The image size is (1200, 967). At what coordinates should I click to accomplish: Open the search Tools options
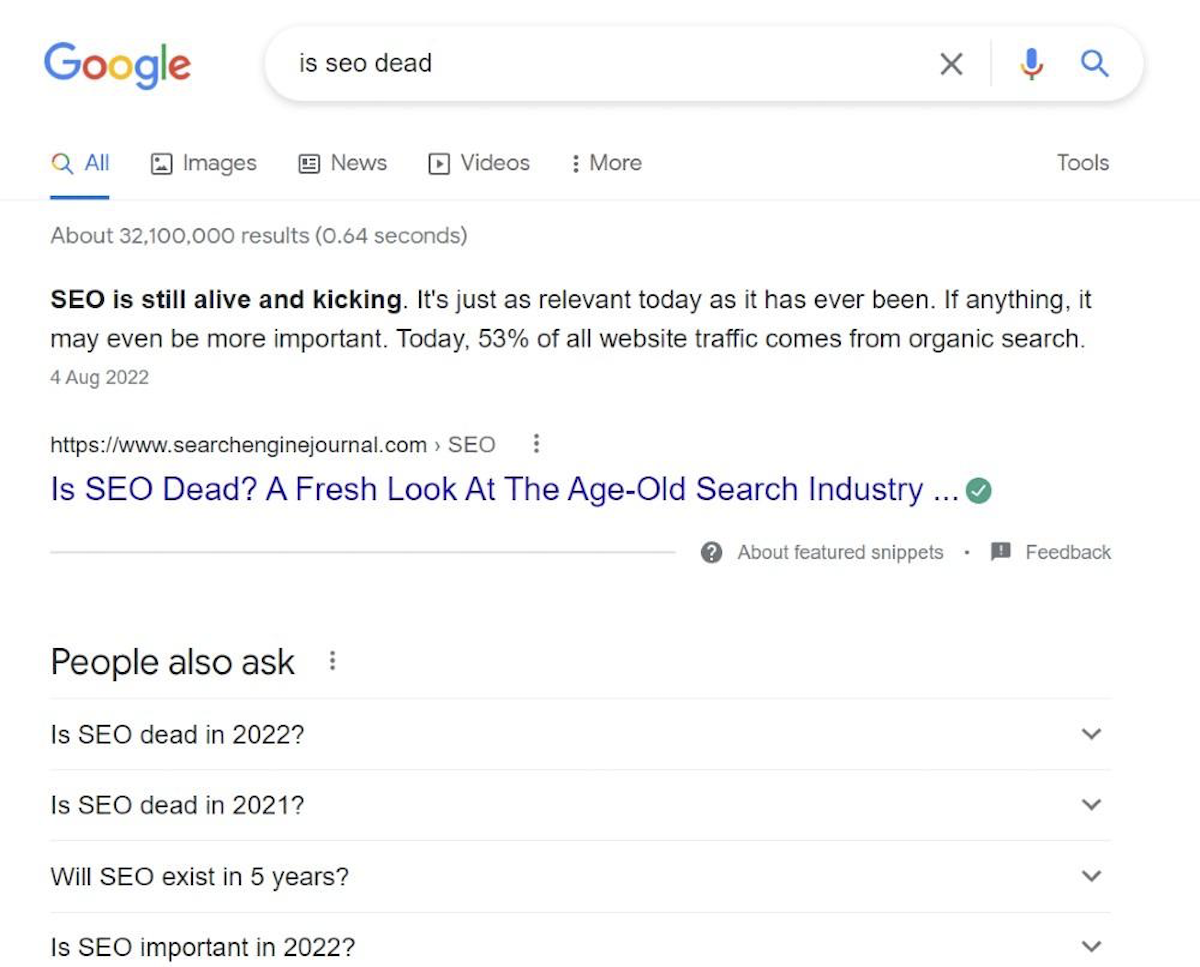click(1082, 162)
